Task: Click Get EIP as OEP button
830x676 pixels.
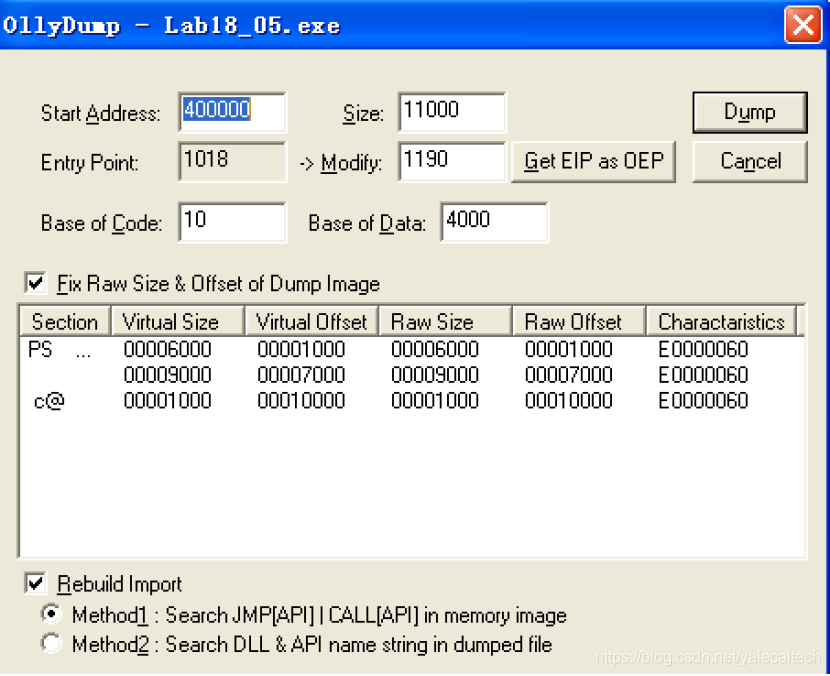Action: [x=593, y=161]
